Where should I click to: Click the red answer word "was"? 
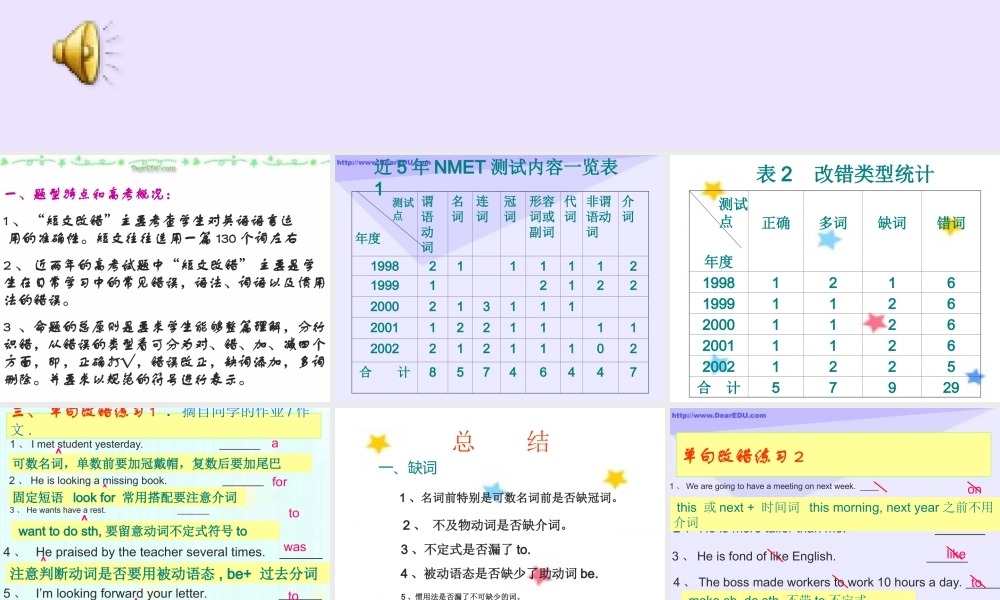pyautogui.click(x=294, y=547)
